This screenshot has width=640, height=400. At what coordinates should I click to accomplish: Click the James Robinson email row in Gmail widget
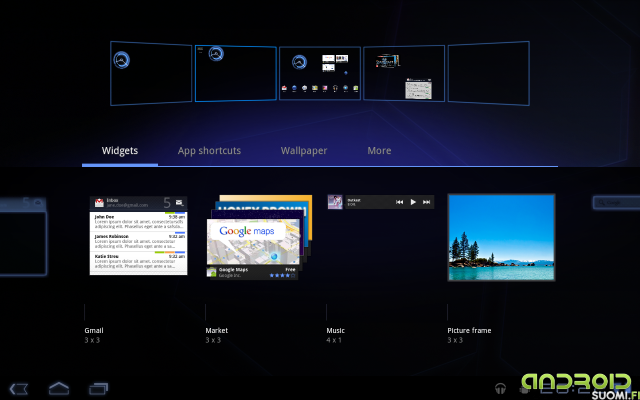coord(139,242)
